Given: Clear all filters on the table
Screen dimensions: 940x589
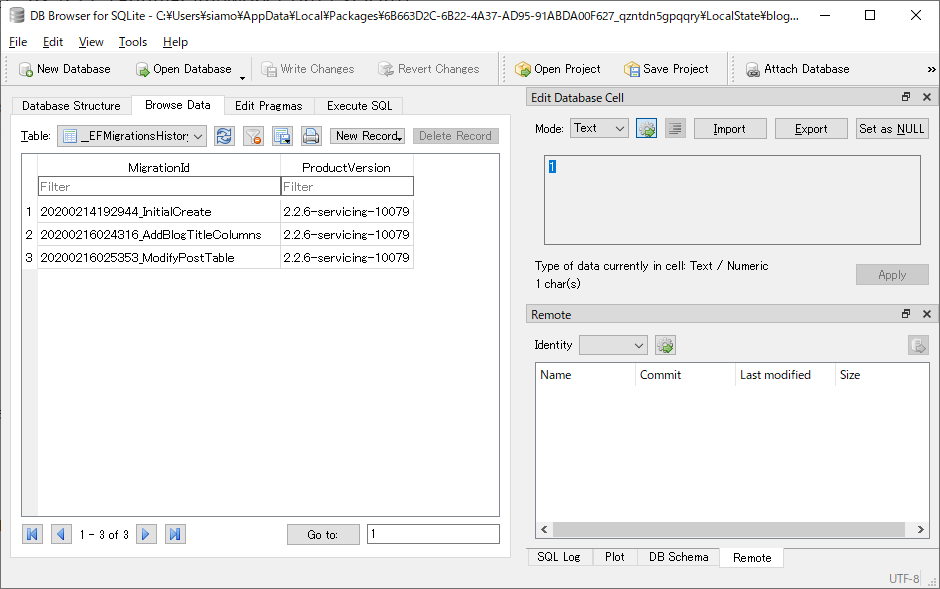Looking at the screenshot, I should pyautogui.click(x=252, y=137).
